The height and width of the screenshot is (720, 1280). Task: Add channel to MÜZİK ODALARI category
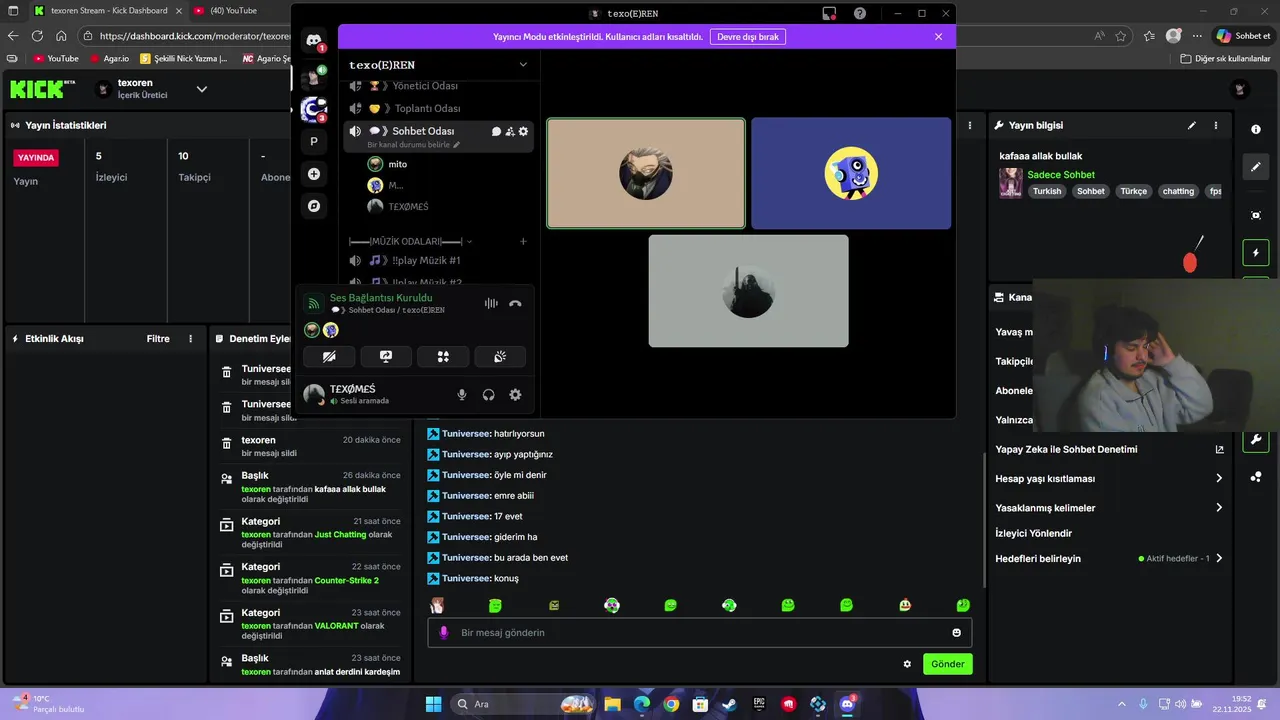coord(523,241)
